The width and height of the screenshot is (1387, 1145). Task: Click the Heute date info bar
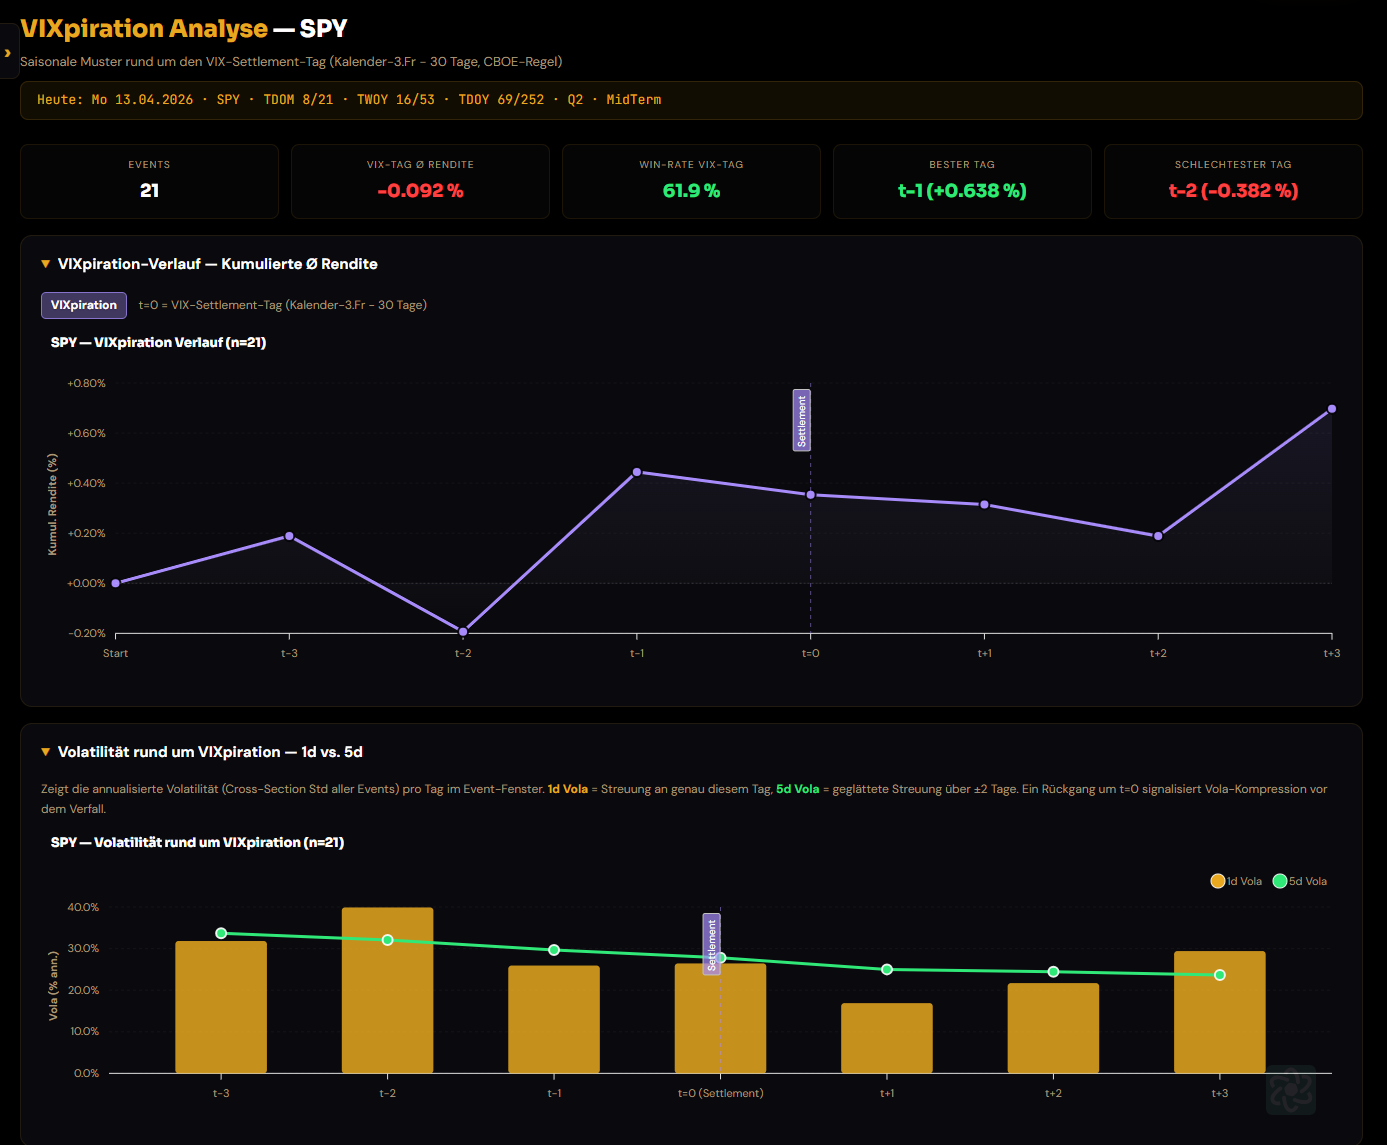pos(691,100)
